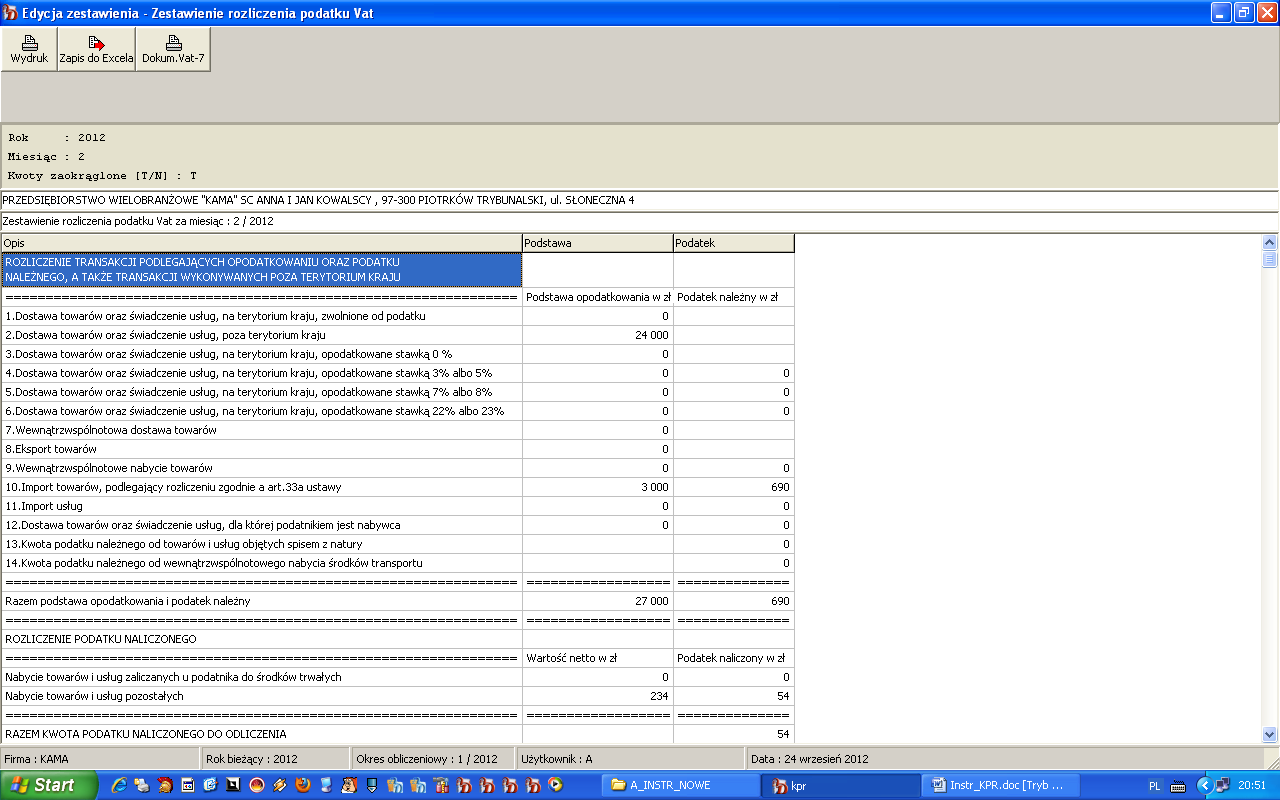
Task: Click the application icon in title bar
Action: point(11,12)
